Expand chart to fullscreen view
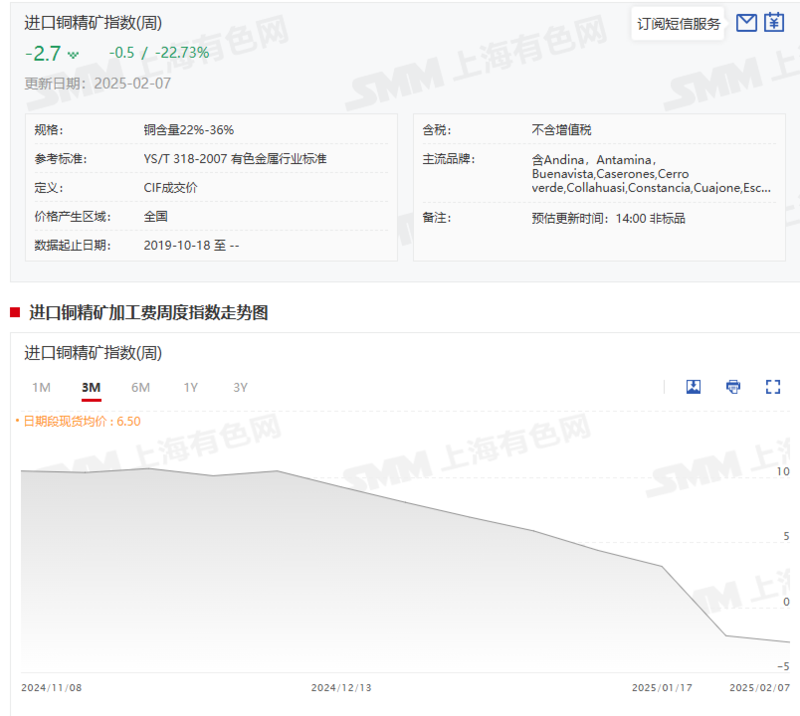 (773, 387)
